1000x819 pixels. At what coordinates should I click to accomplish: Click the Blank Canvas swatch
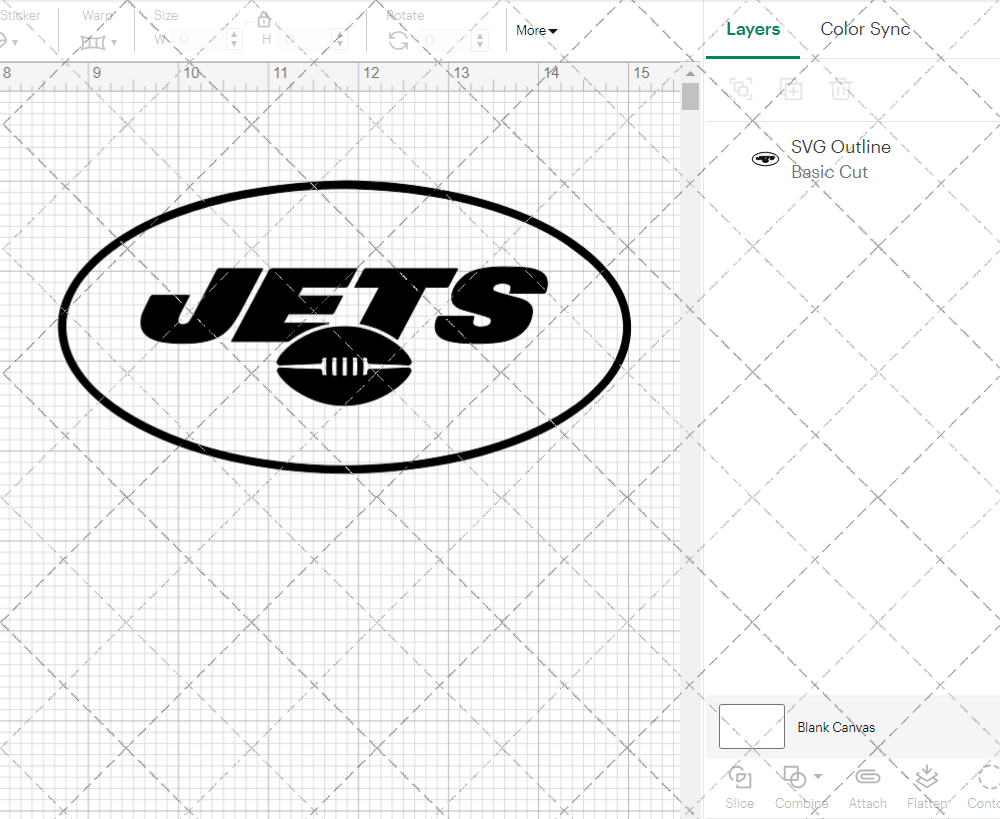click(751, 727)
